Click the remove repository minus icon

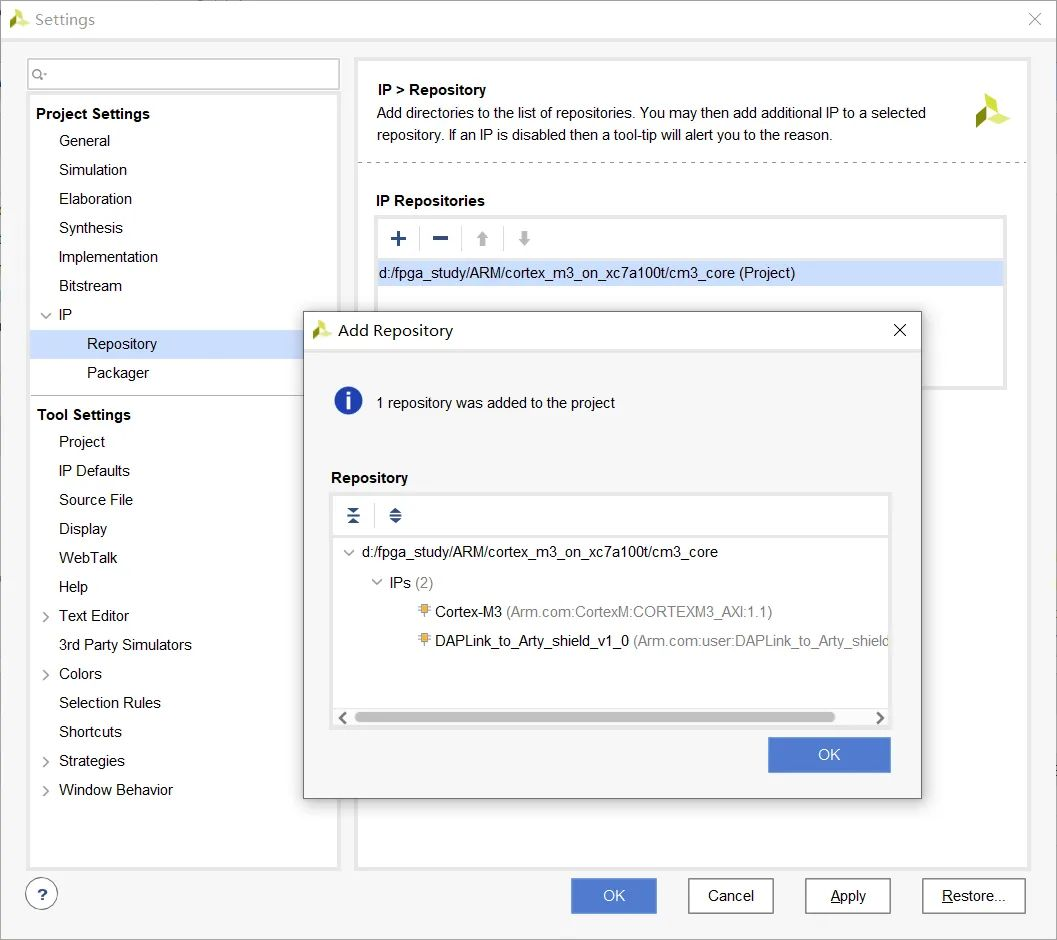pos(440,239)
